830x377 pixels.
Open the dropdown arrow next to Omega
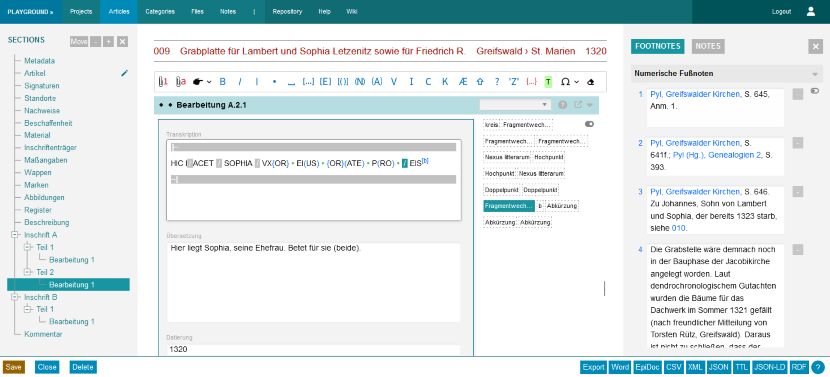(576, 82)
